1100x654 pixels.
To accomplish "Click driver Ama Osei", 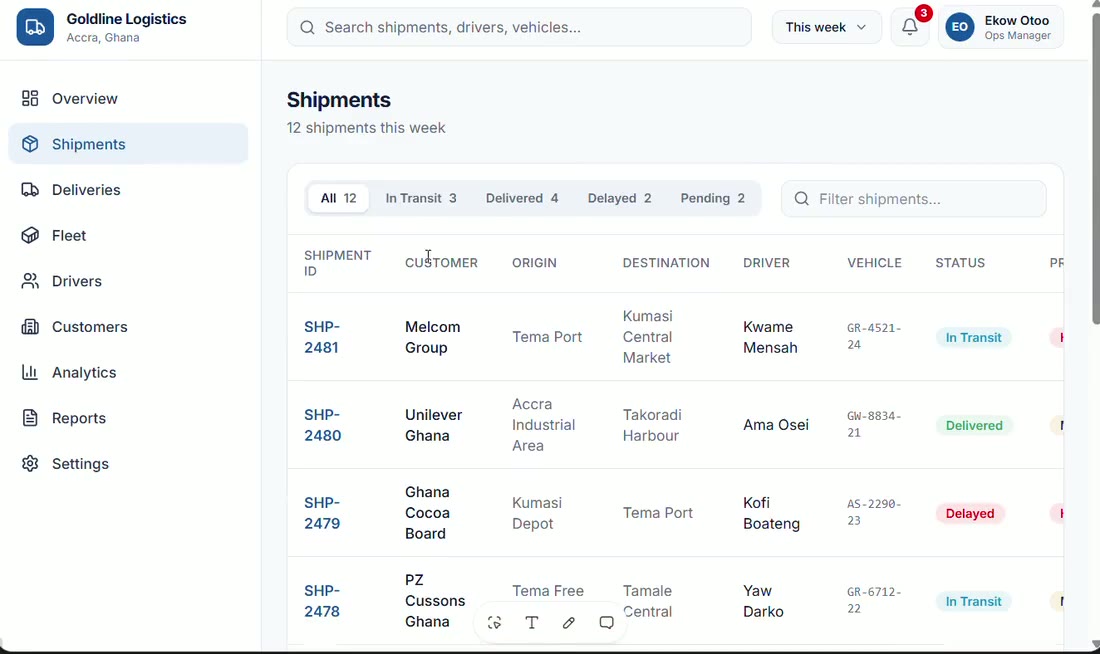I will (776, 425).
